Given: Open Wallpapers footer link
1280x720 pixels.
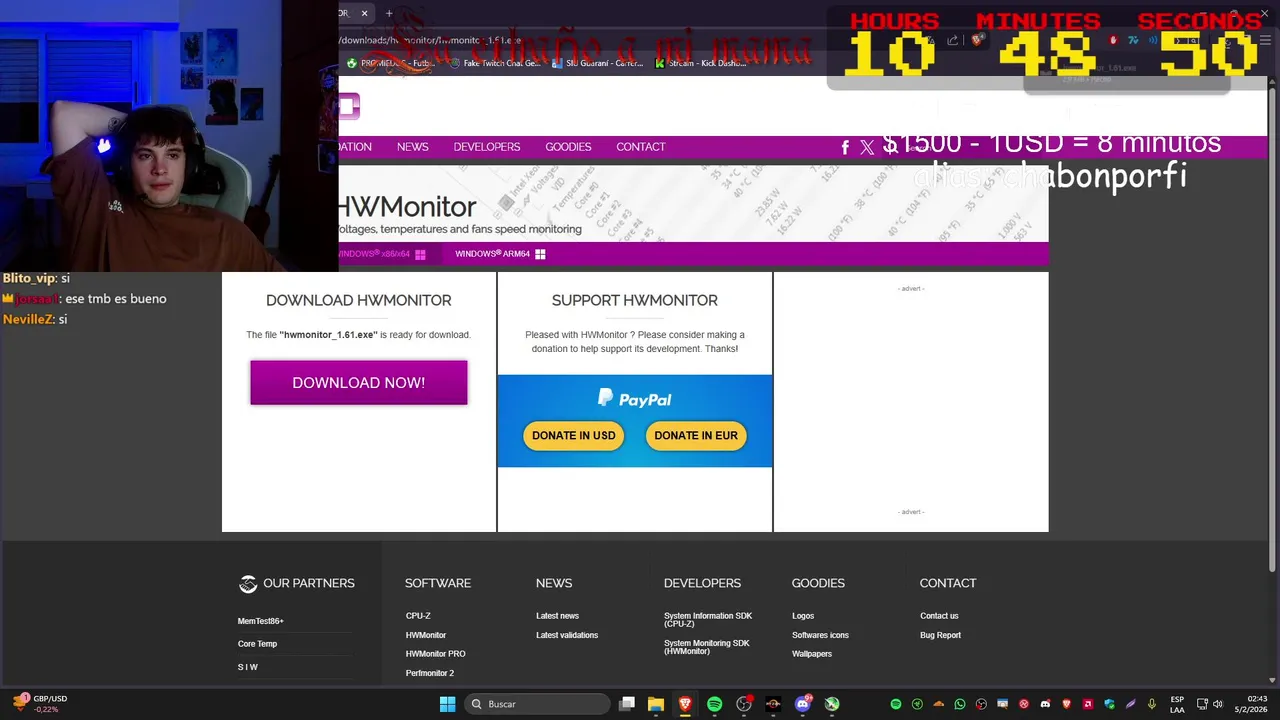Looking at the screenshot, I should click(x=812, y=654).
